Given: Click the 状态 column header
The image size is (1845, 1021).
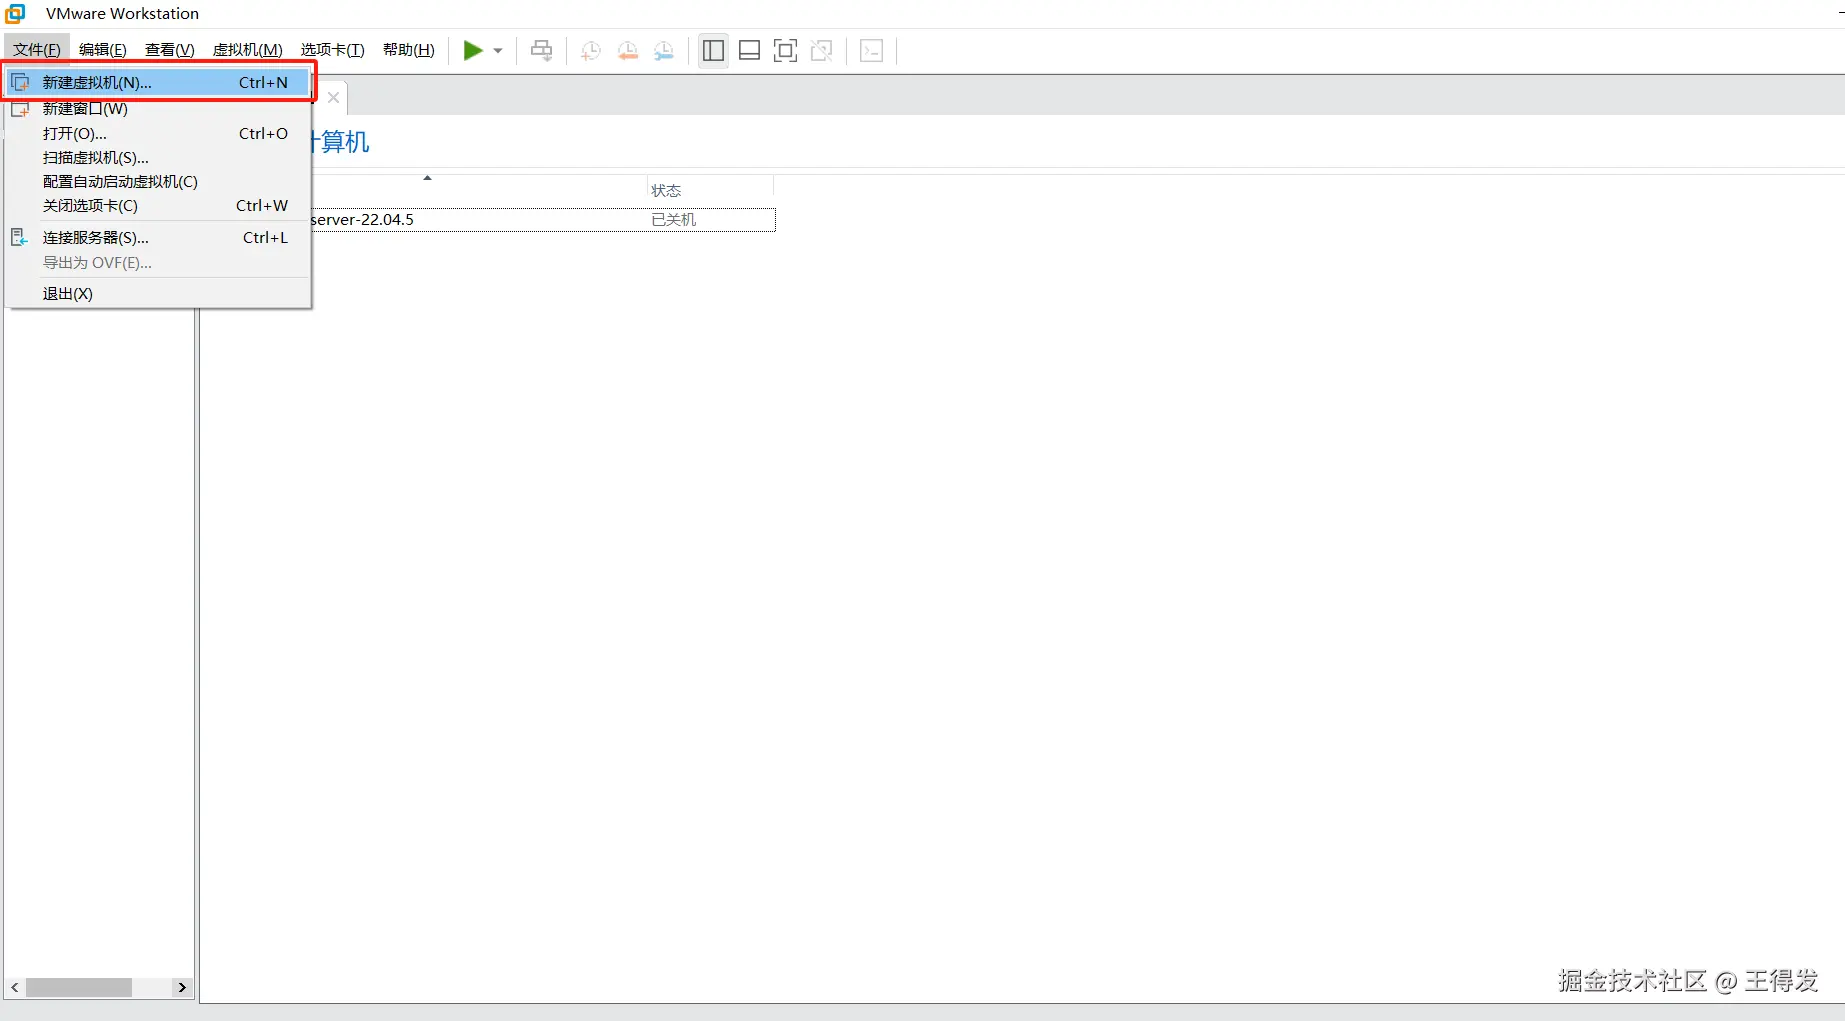Looking at the screenshot, I should coord(710,190).
